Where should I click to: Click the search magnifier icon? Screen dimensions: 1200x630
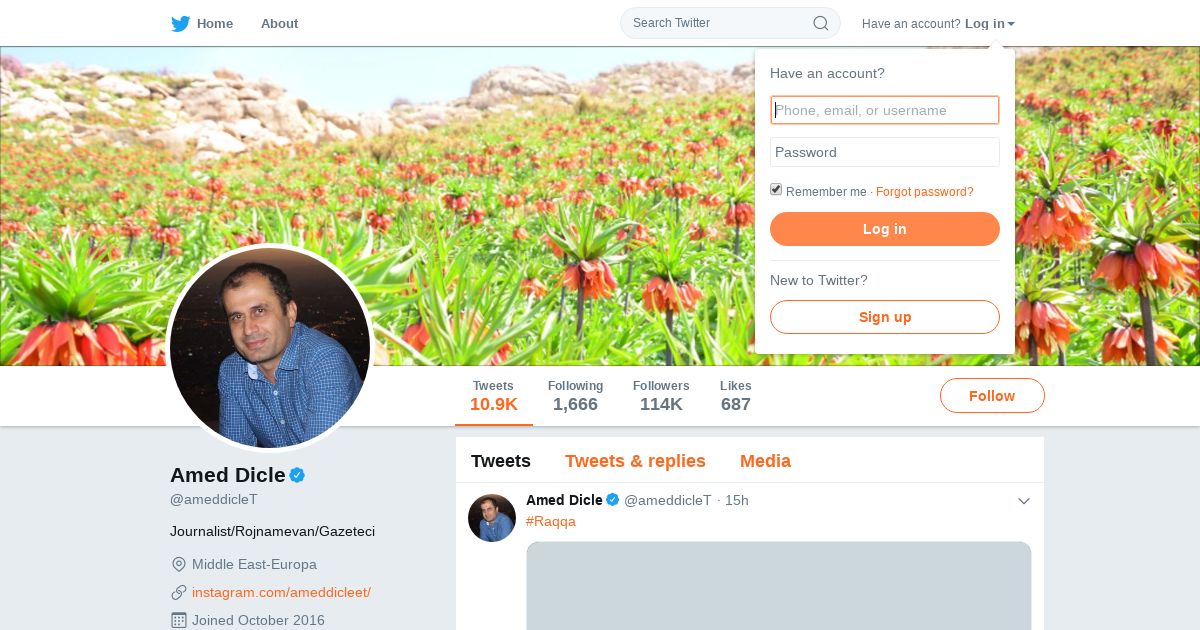pyautogui.click(x=821, y=23)
